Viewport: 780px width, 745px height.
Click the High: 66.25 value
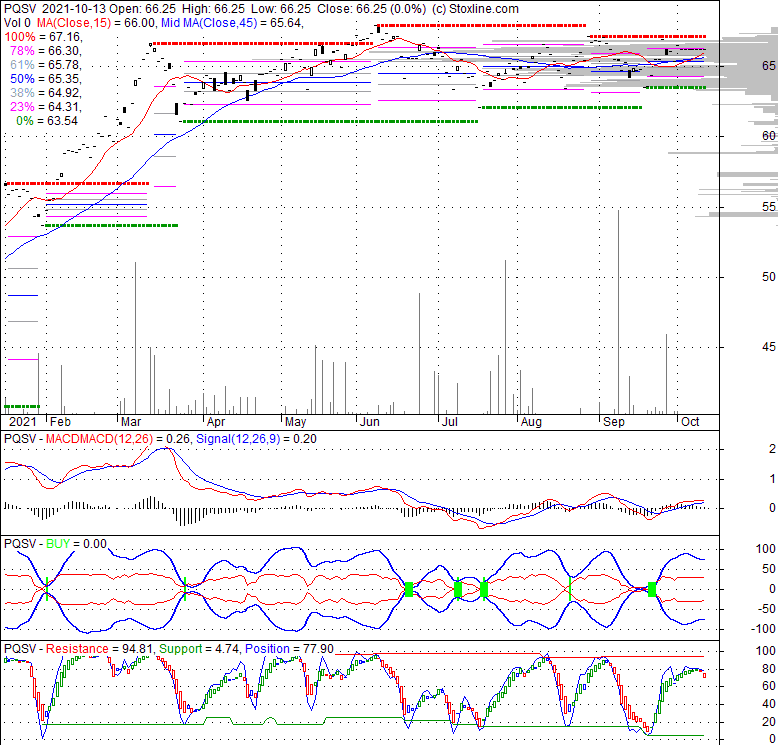213,9
